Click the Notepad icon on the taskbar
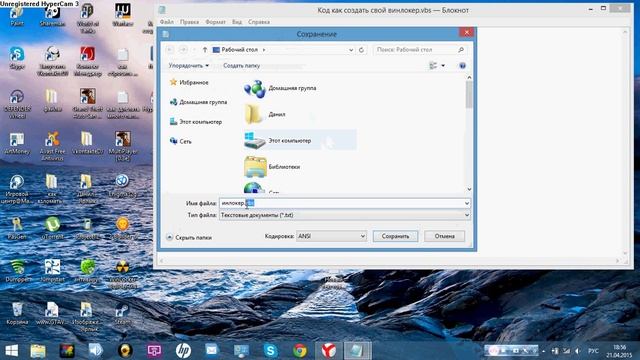This screenshot has width=640, height=360. pos(357,351)
